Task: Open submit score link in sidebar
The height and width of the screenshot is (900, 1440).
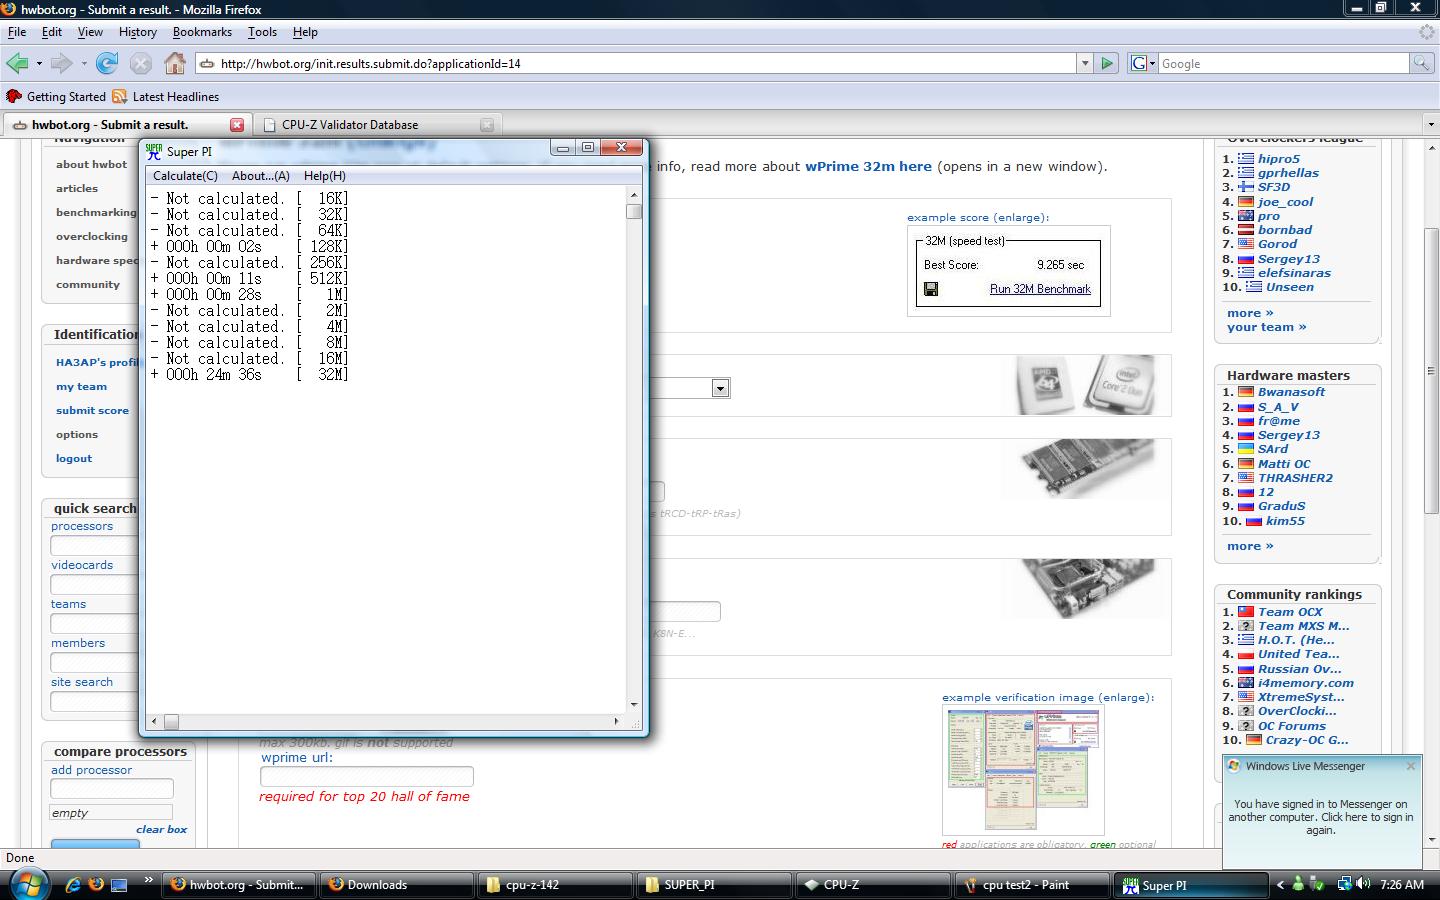Action: tap(92, 410)
